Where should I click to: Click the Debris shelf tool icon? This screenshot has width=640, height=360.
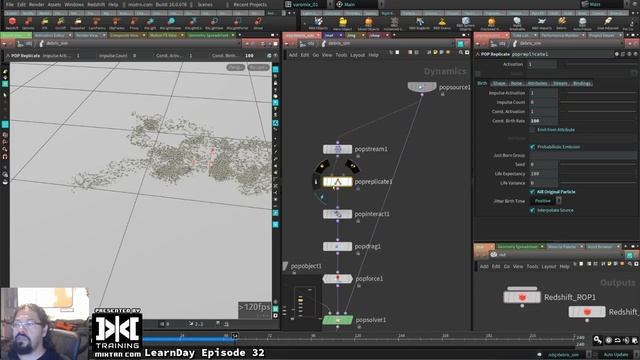(562, 23)
